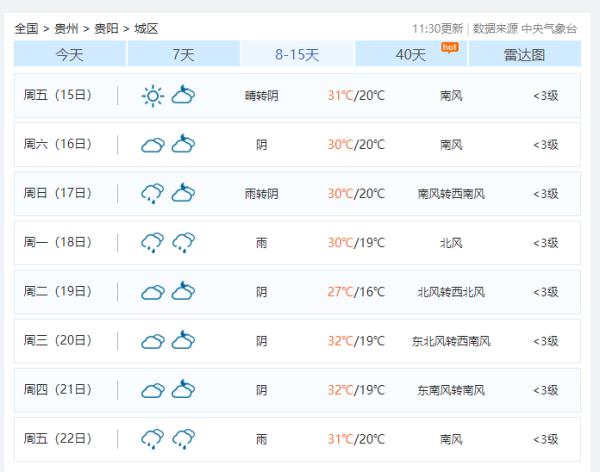Click the 晴转阴 weather description
This screenshot has height=472, width=600.
[x=262, y=96]
